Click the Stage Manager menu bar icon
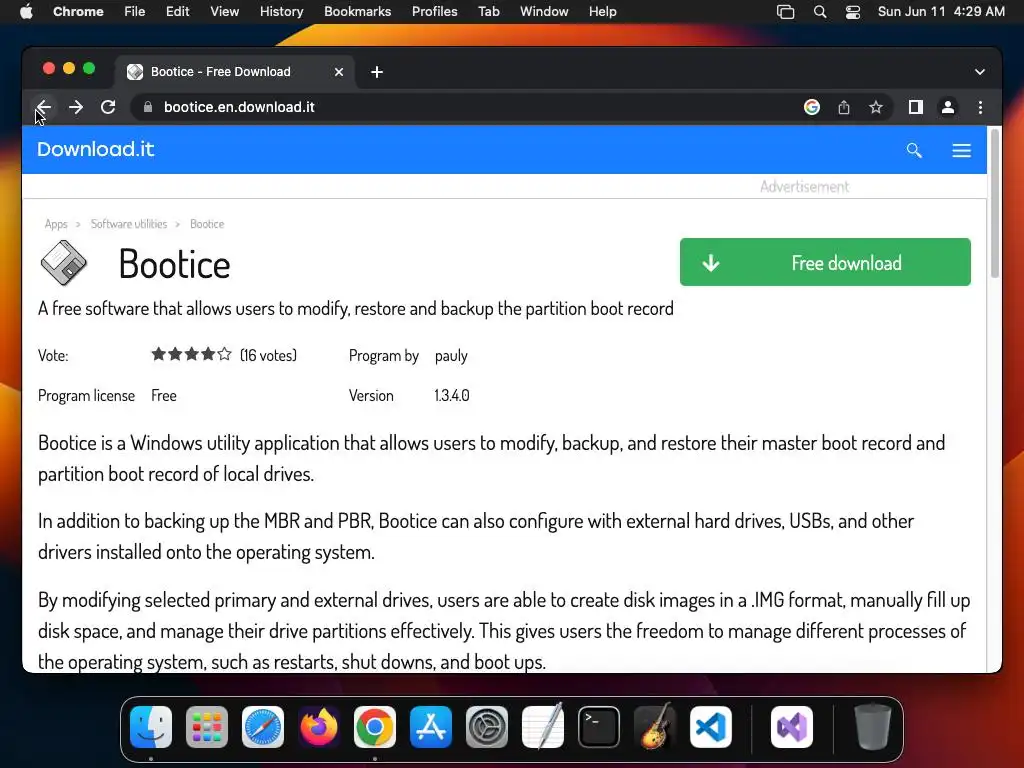The image size is (1024, 768). [786, 12]
